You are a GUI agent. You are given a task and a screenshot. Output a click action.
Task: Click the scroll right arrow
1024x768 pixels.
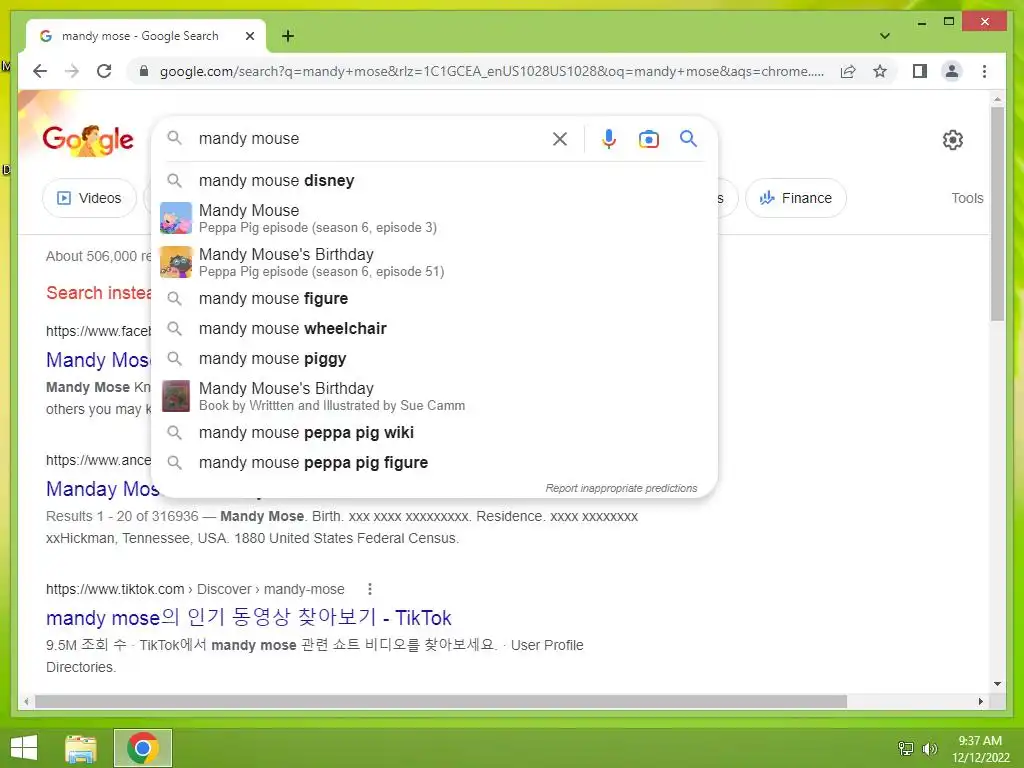[x=980, y=701]
